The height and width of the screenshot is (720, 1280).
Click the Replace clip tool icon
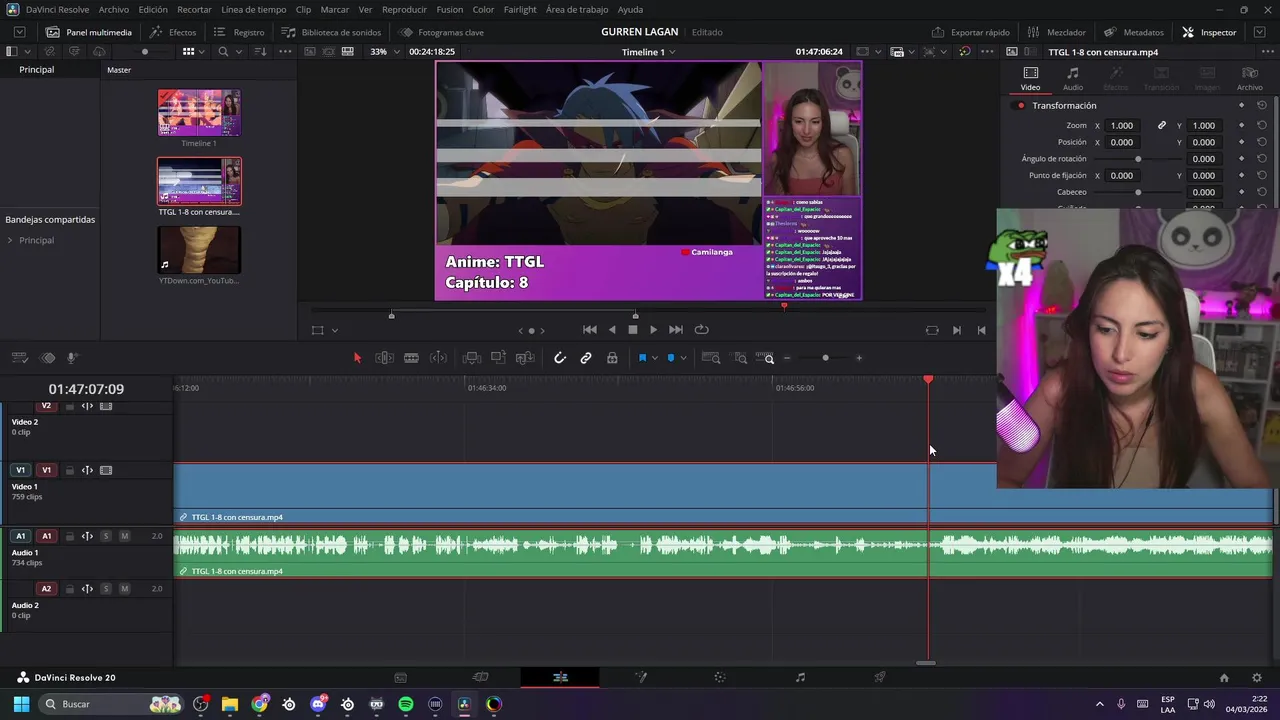coord(524,358)
